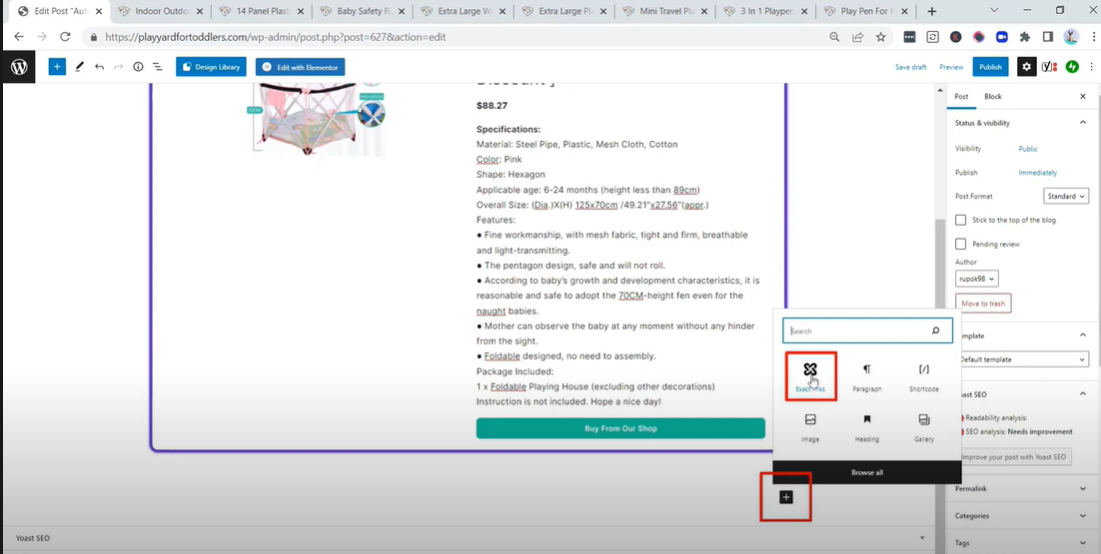Click Save draft link
Screen dimensions: 1101x554
911,67
